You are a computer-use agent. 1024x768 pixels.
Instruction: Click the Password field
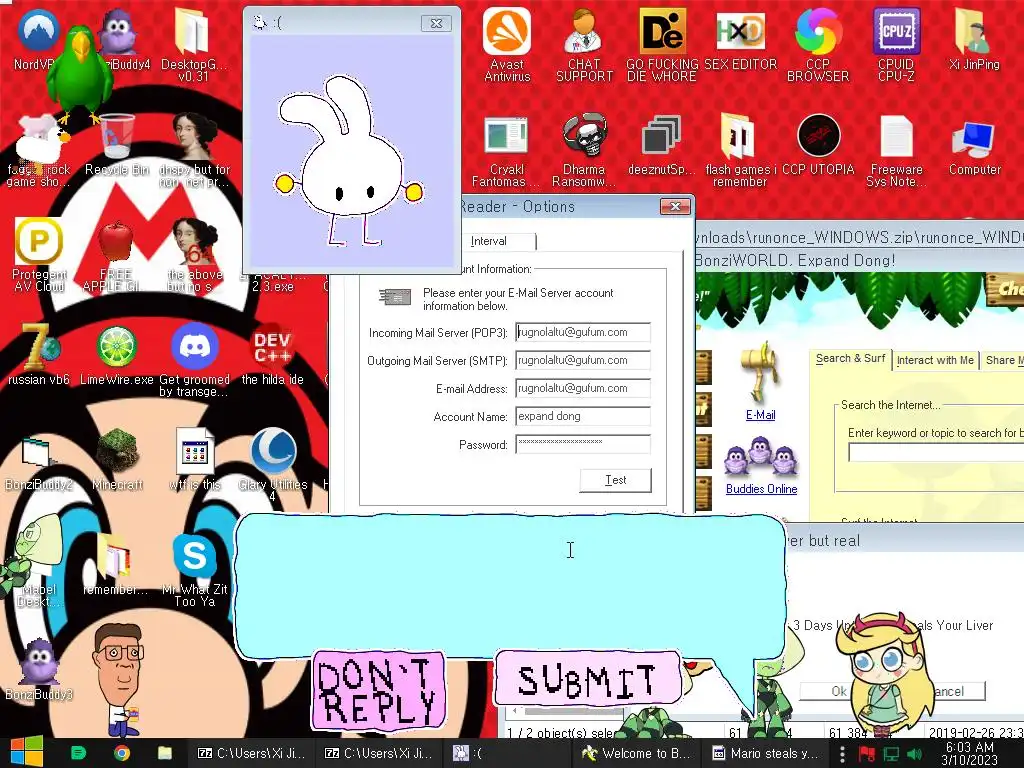583,444
